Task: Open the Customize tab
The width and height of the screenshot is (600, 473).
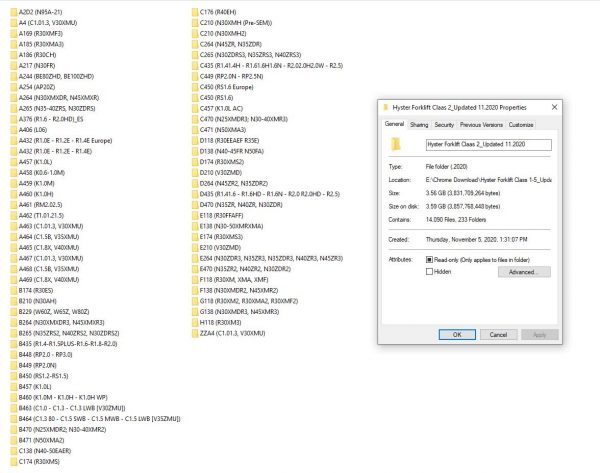Action: (x=521, y=125)
